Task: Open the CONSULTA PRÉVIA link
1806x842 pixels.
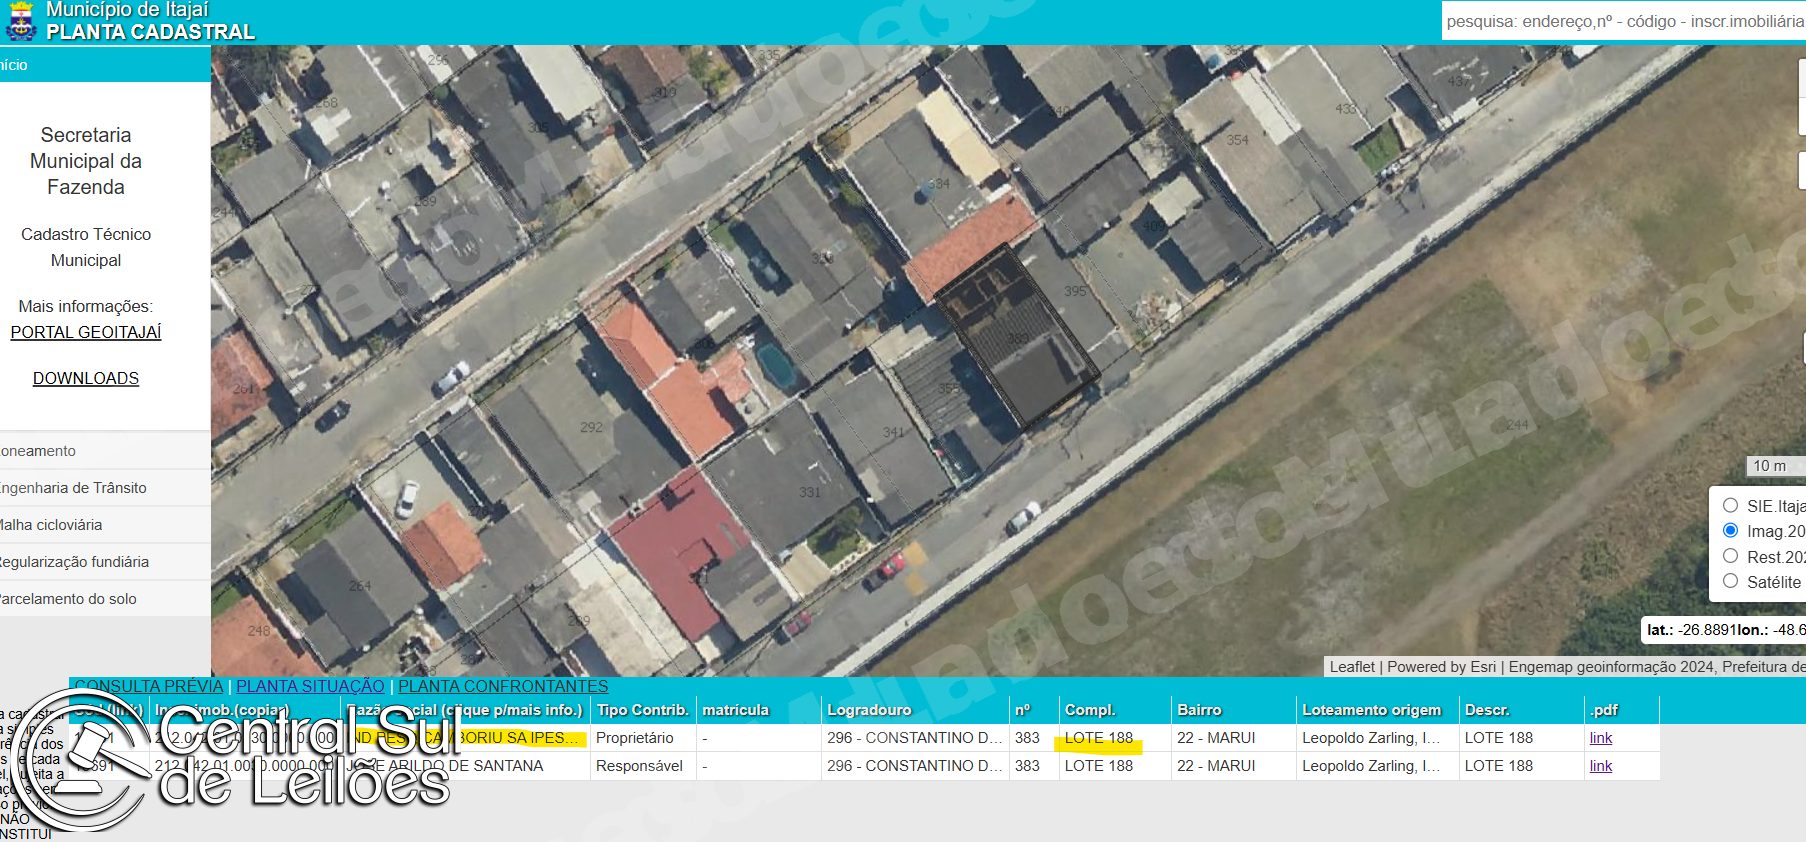Action: [x=149, y=686]
